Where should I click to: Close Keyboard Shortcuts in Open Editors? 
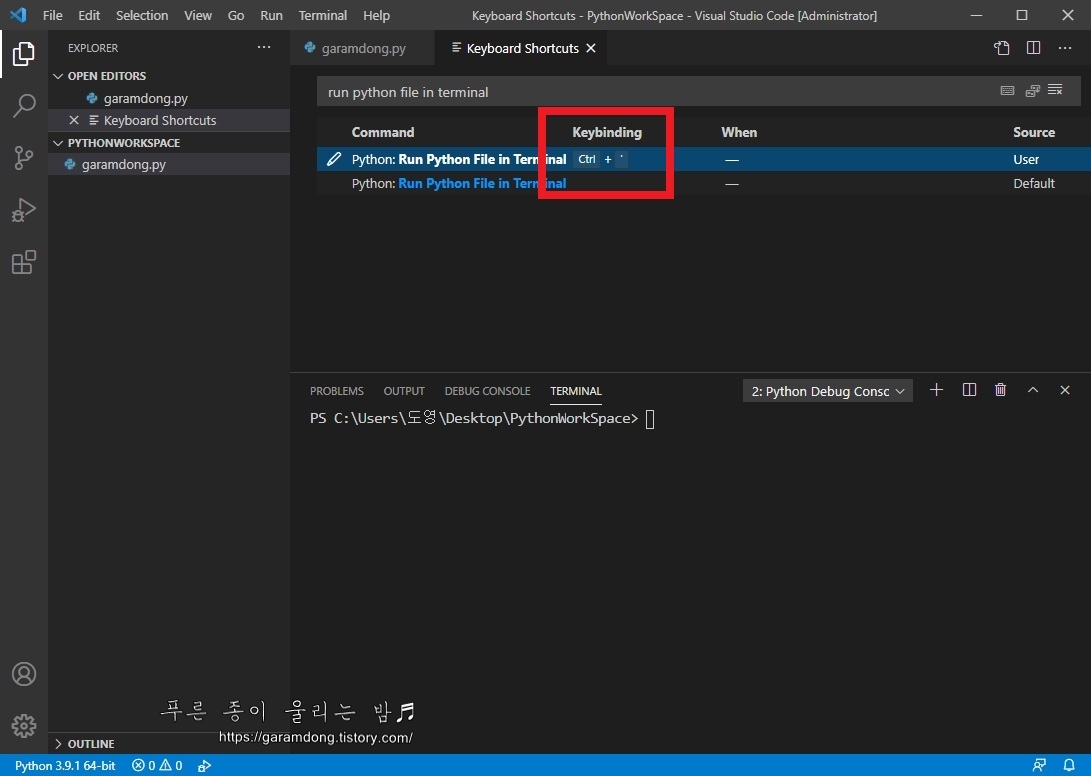tap(74, 120)
